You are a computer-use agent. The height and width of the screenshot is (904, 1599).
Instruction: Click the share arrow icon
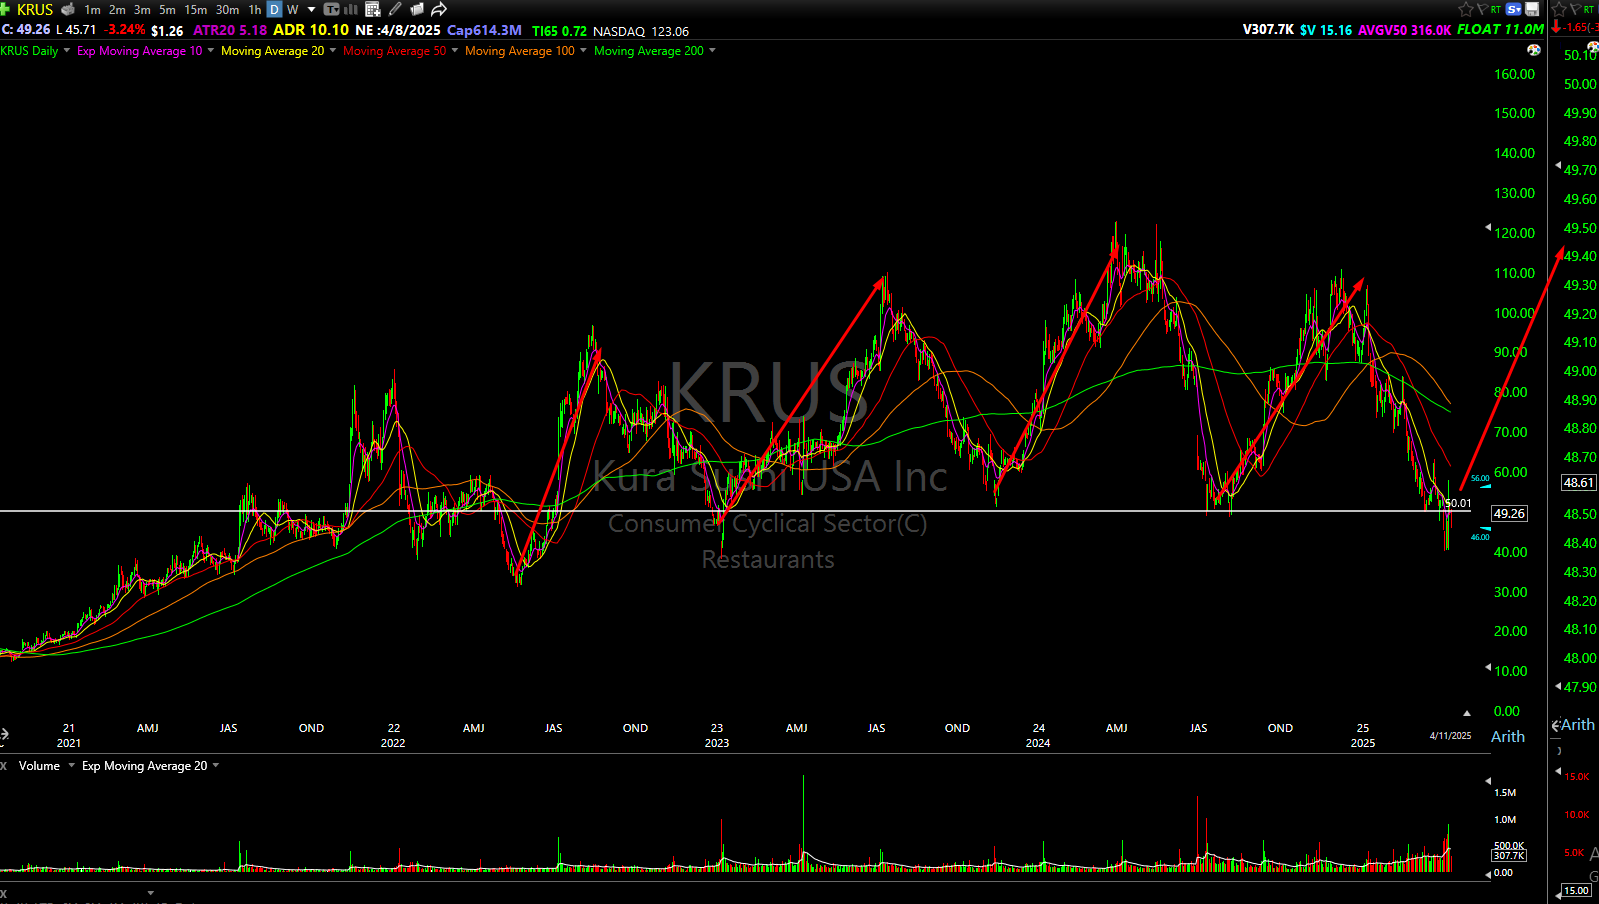click(x=439, y=10)
